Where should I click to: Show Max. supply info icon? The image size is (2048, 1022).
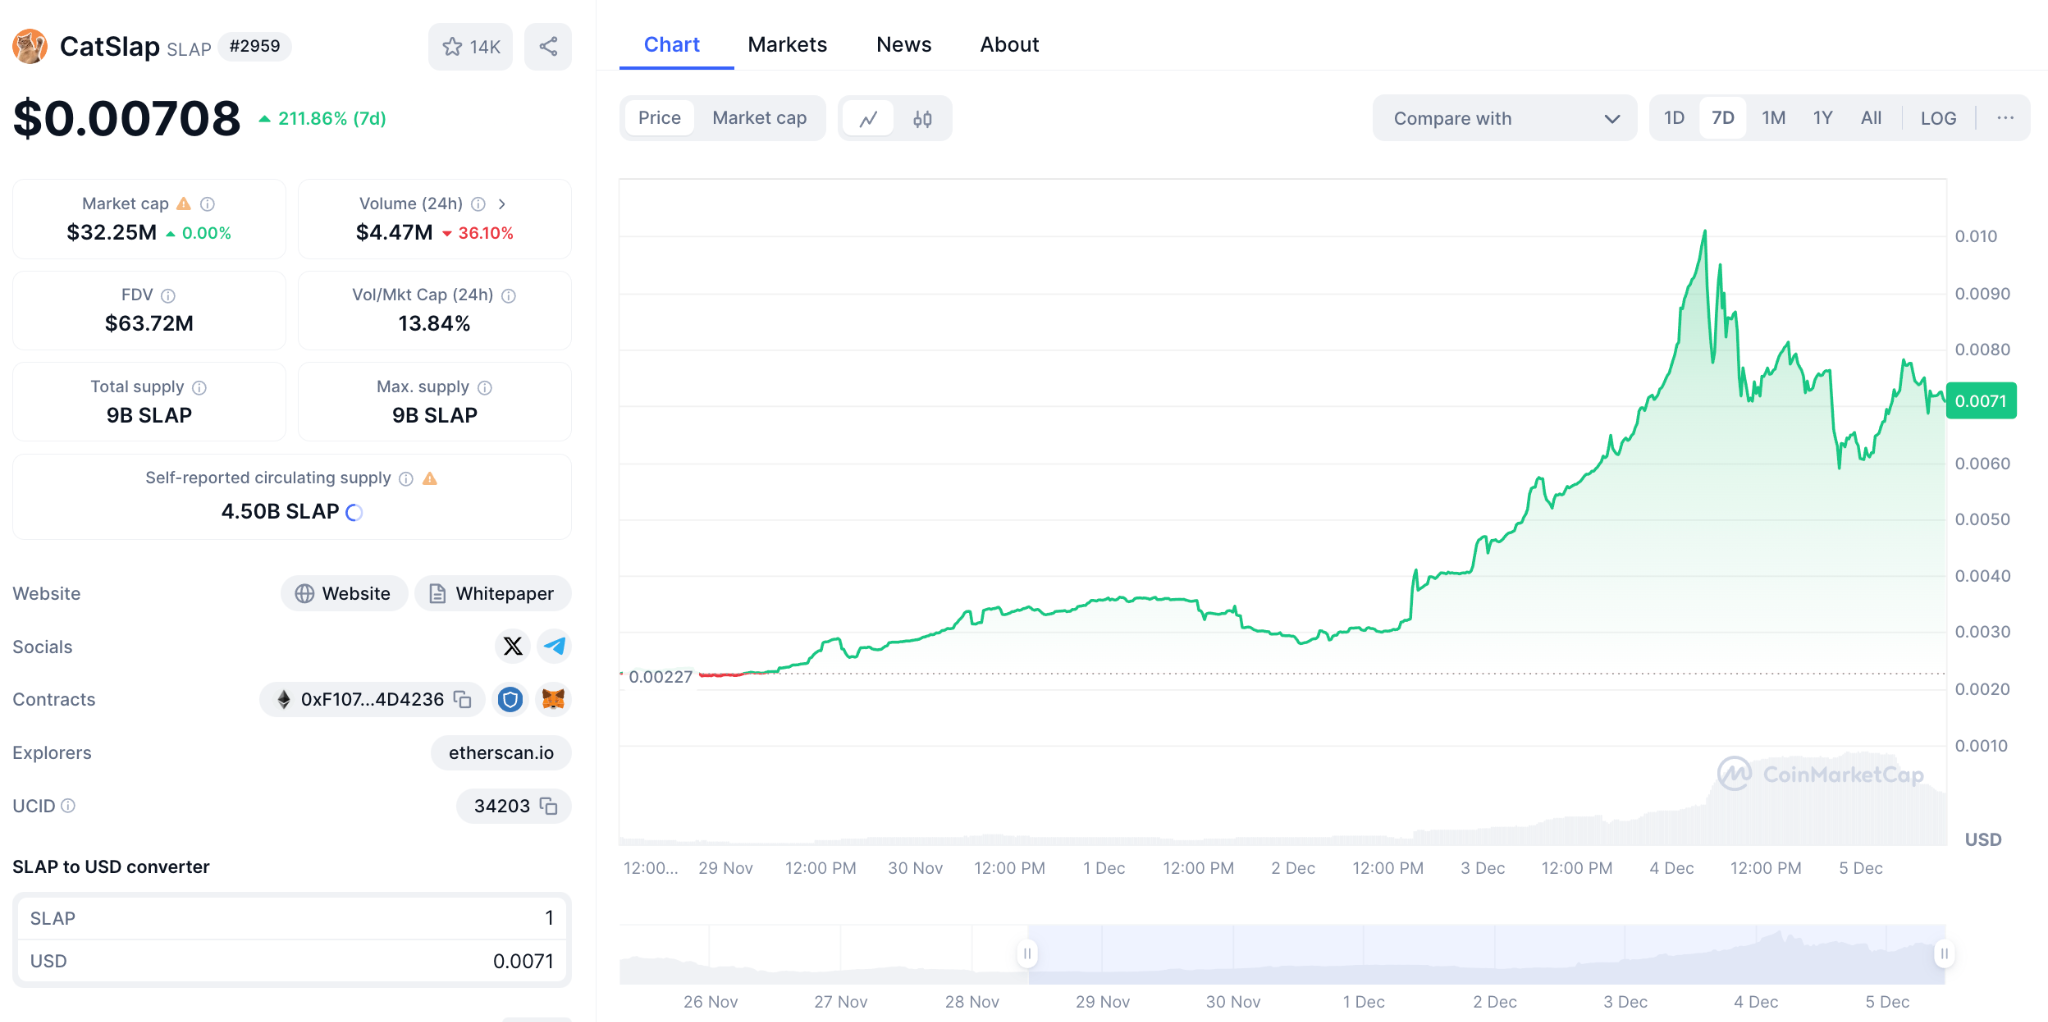(485, 388)
